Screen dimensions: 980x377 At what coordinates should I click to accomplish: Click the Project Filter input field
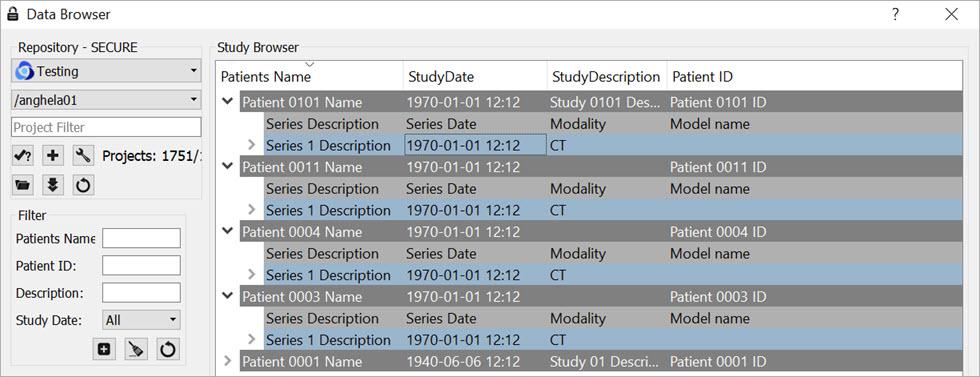pos(106,127)
